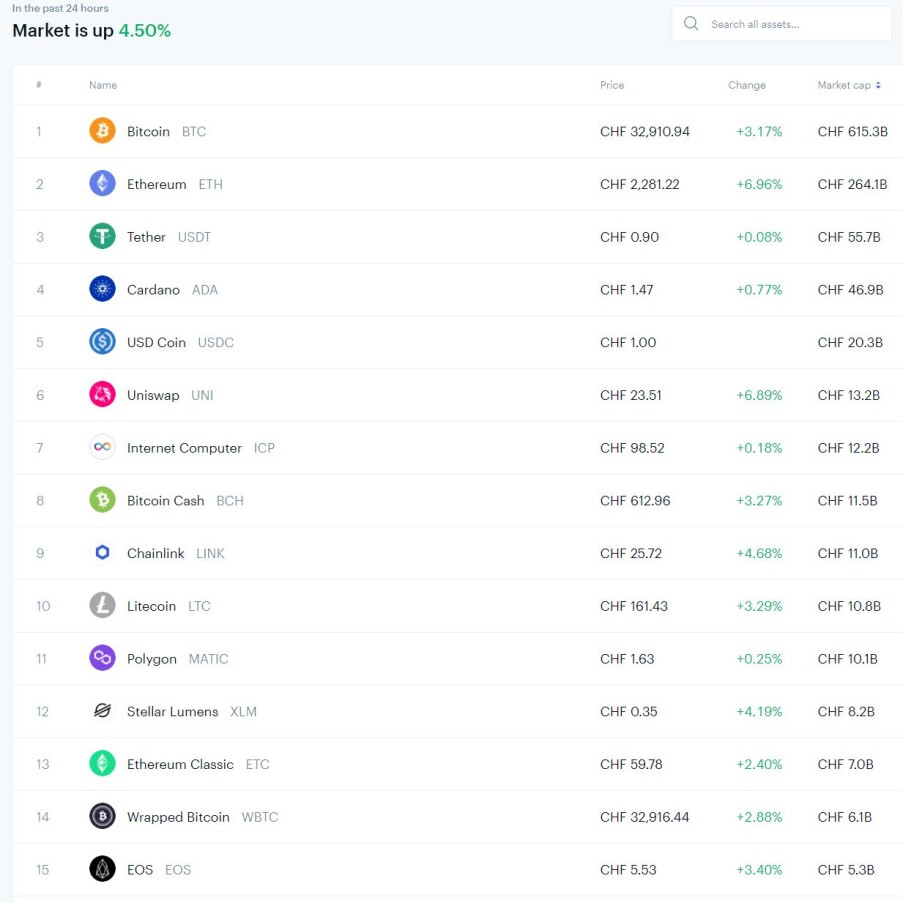Click the Change column header
Viewport: 903px width, 903px height.
(746, 85)
